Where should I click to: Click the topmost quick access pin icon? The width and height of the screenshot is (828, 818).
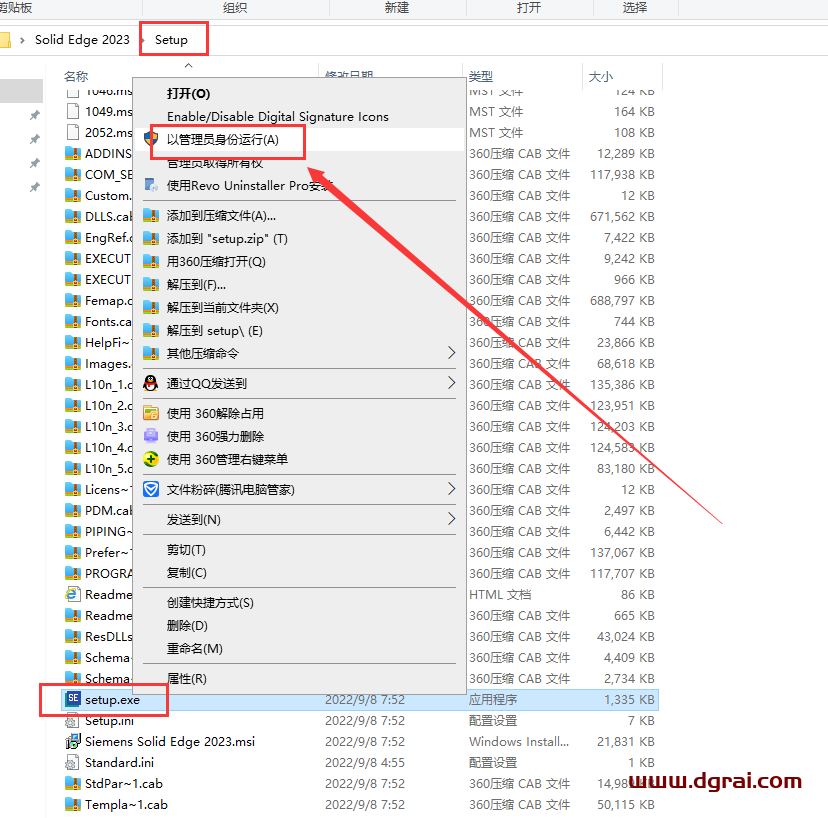point(35,115)
